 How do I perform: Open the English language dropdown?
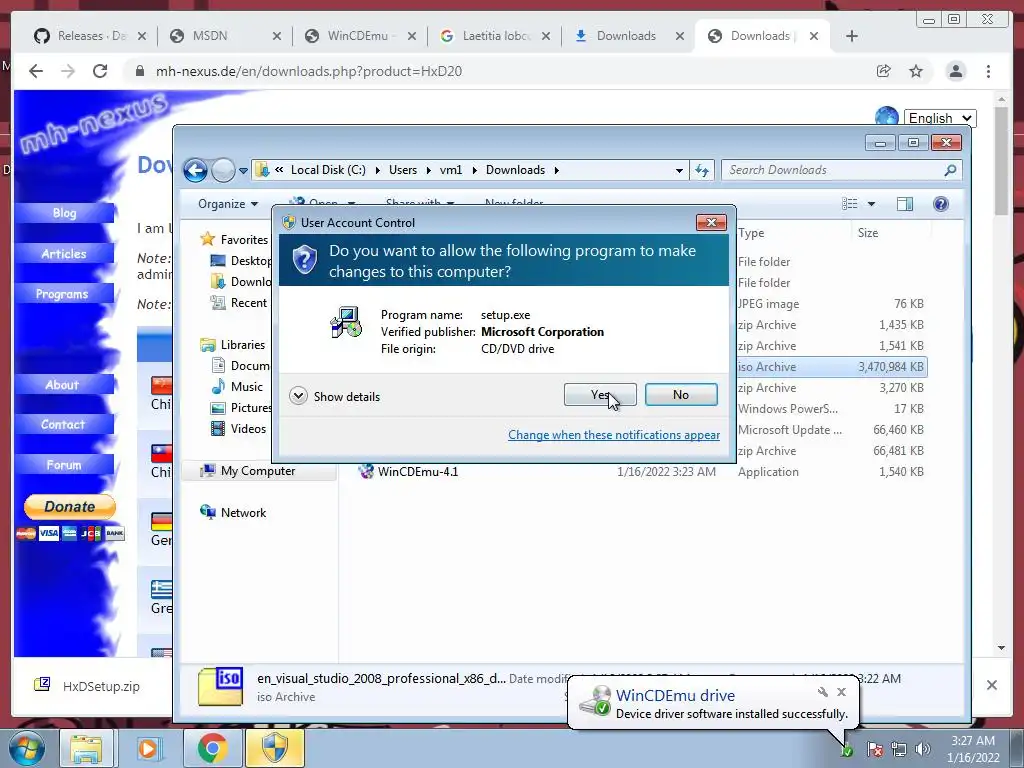940,118
